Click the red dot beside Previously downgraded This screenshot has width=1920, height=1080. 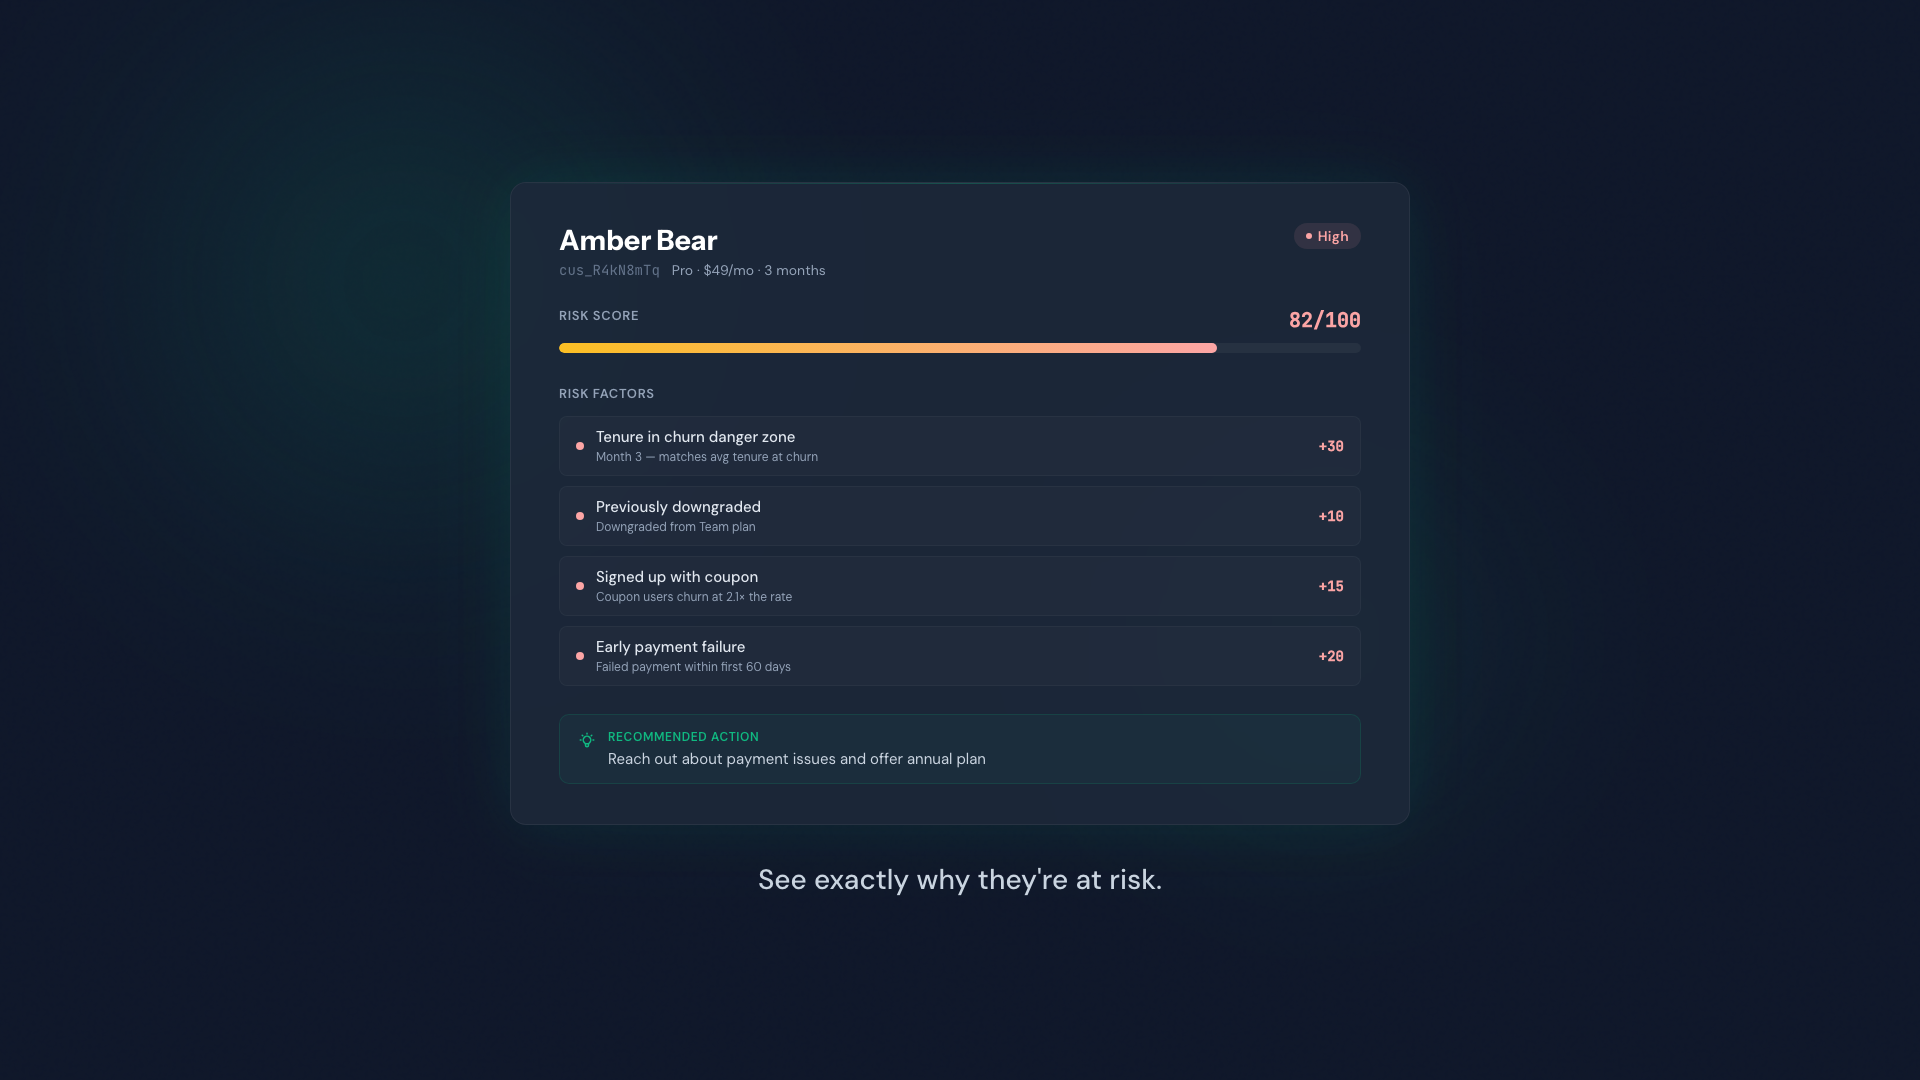580,516
